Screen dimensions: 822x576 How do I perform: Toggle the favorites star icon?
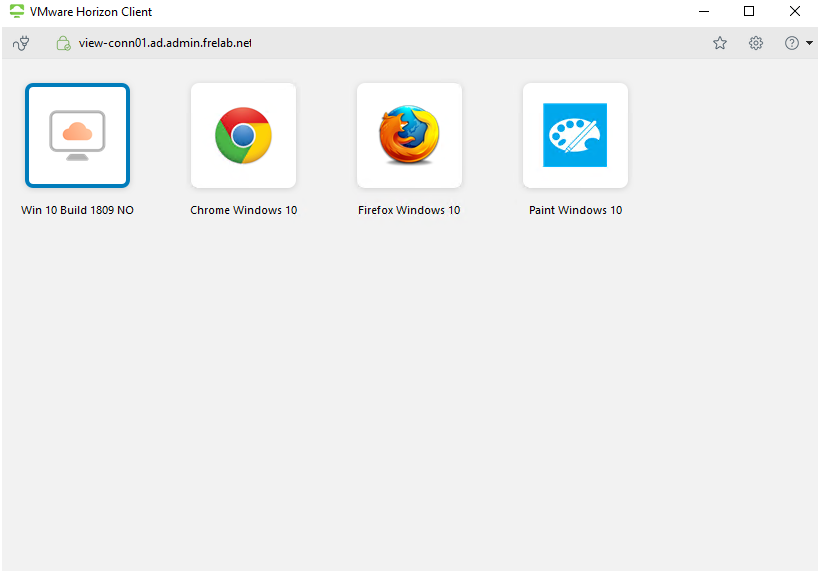click(720, 43)
